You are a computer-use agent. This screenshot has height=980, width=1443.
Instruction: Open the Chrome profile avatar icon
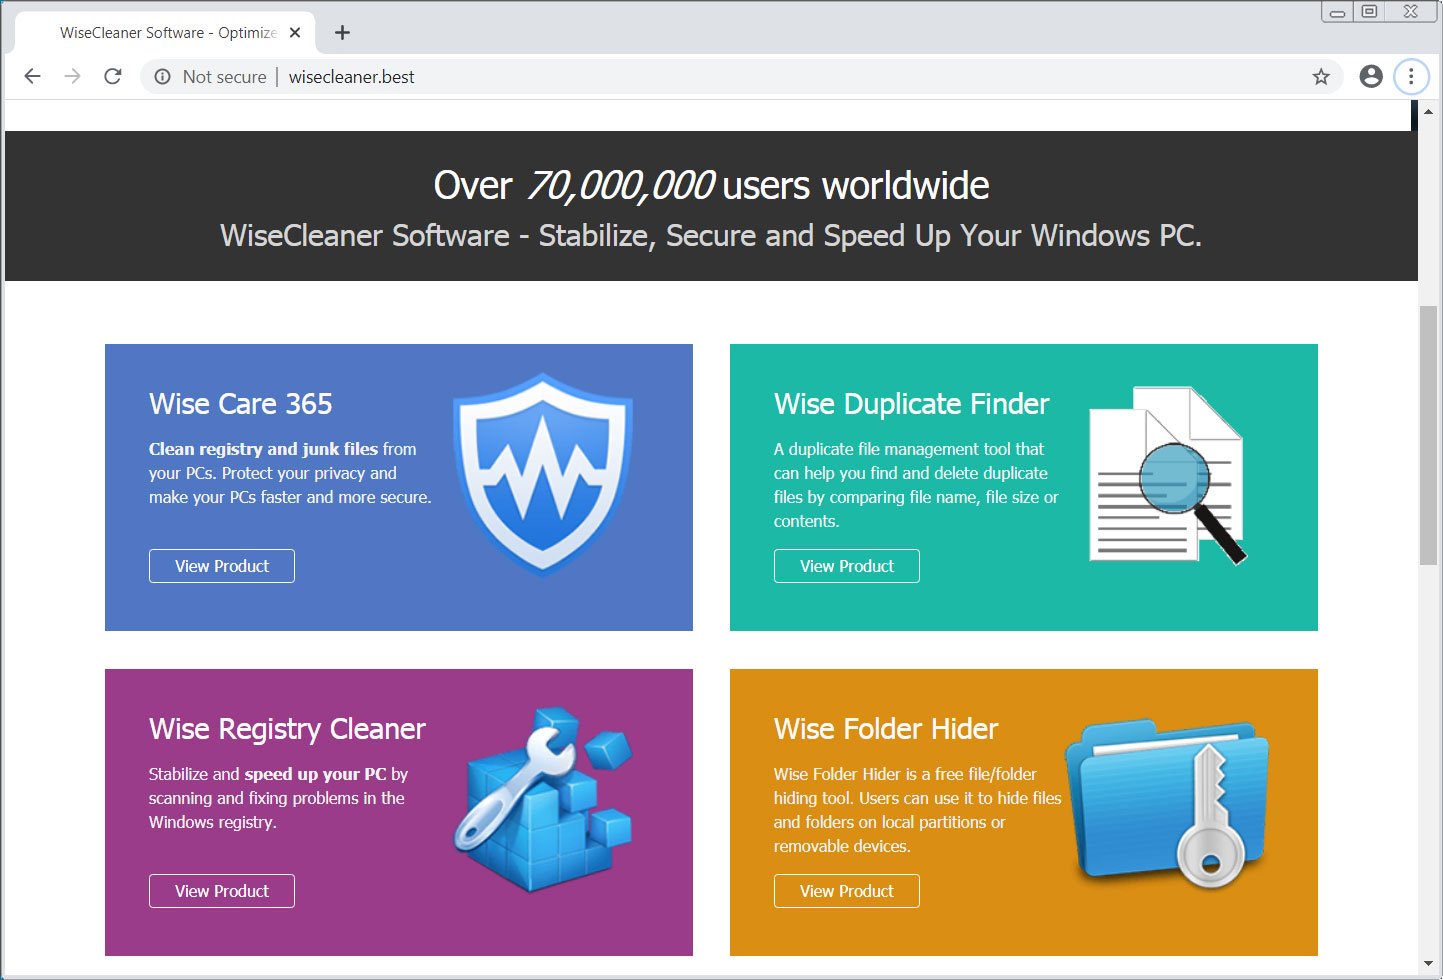(x=1371, y=77)
